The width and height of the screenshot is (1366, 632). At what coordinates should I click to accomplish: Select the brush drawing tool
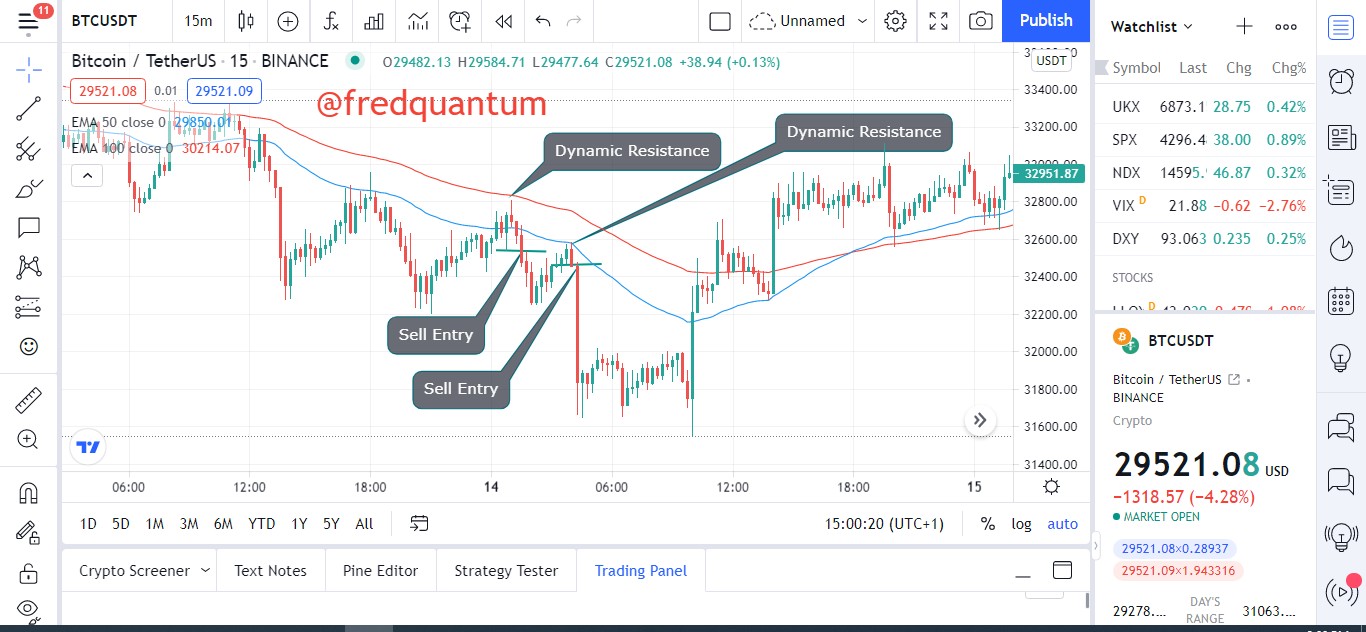[x=29, y=188]
